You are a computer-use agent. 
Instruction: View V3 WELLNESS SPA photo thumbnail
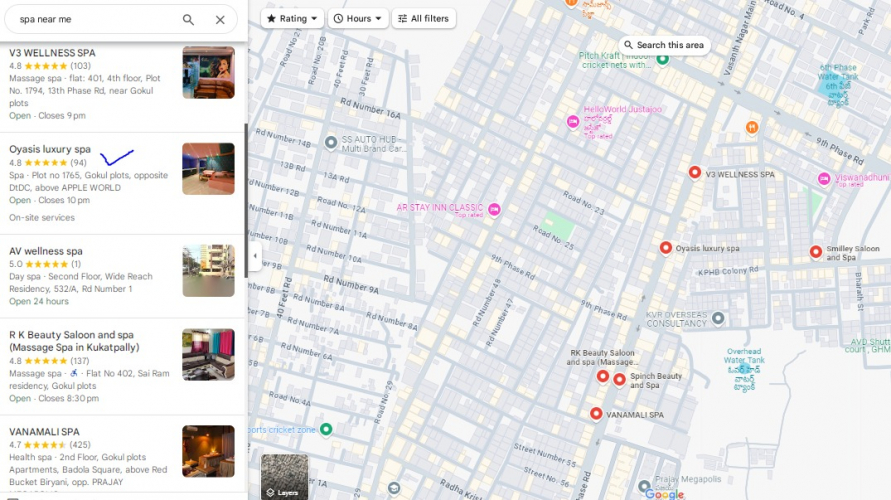coord(209,73)
